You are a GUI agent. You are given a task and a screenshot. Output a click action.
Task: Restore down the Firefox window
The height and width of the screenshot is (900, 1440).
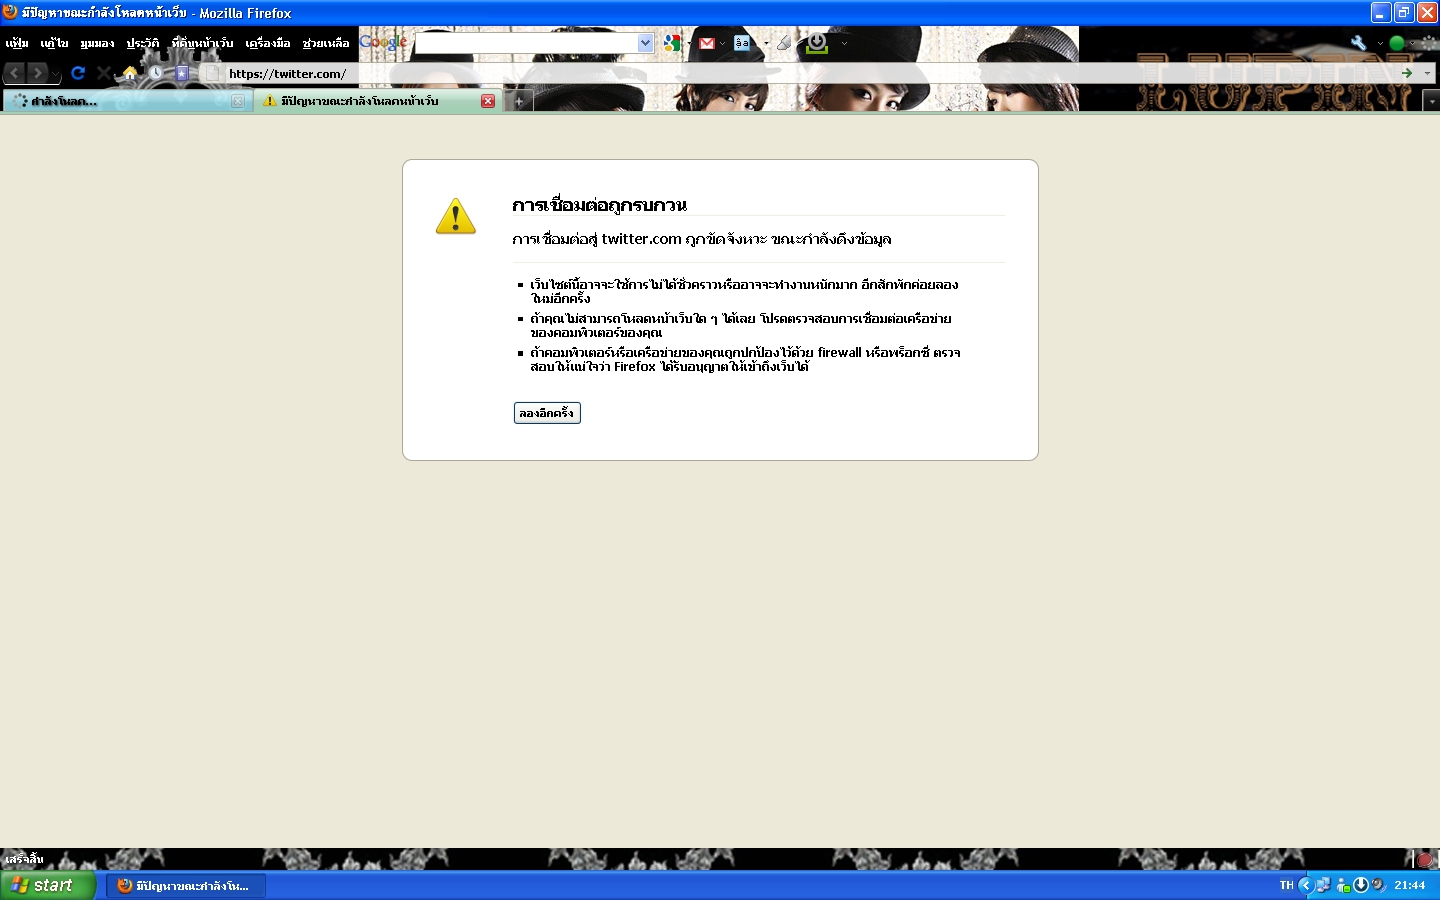pos(1404,13)
